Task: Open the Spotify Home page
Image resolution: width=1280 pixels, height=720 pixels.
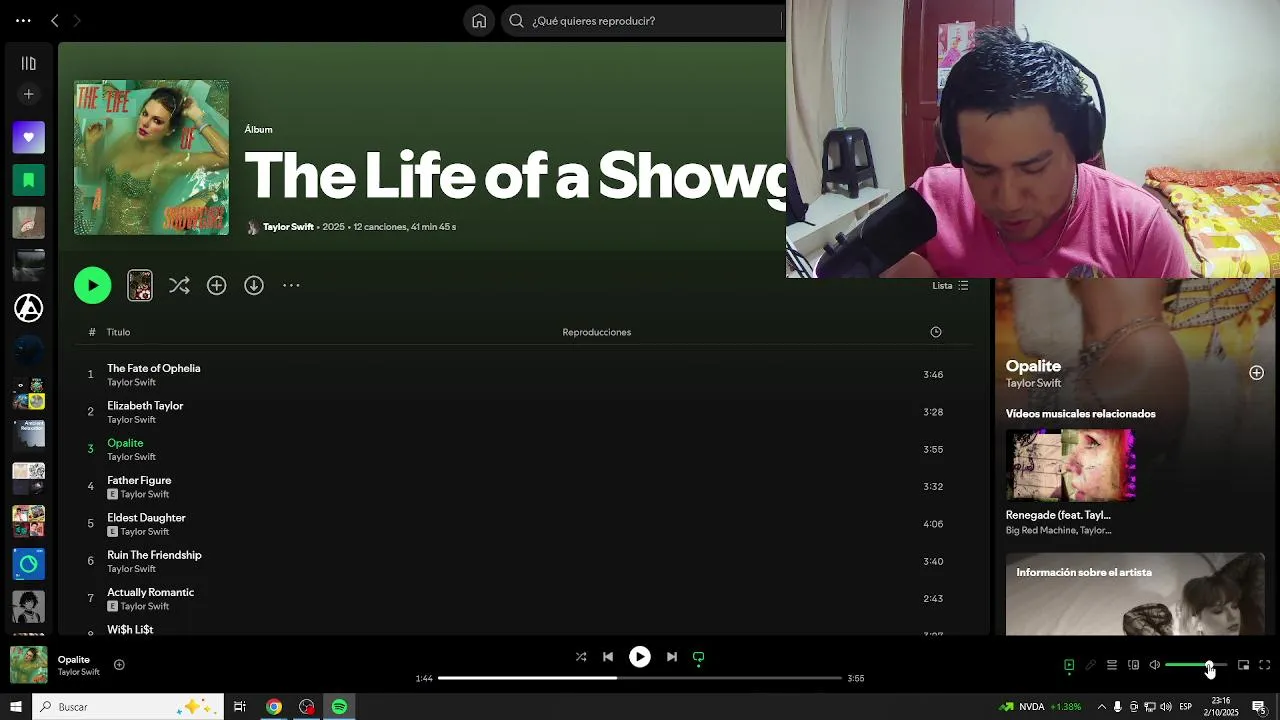Action: coord(479,20)
